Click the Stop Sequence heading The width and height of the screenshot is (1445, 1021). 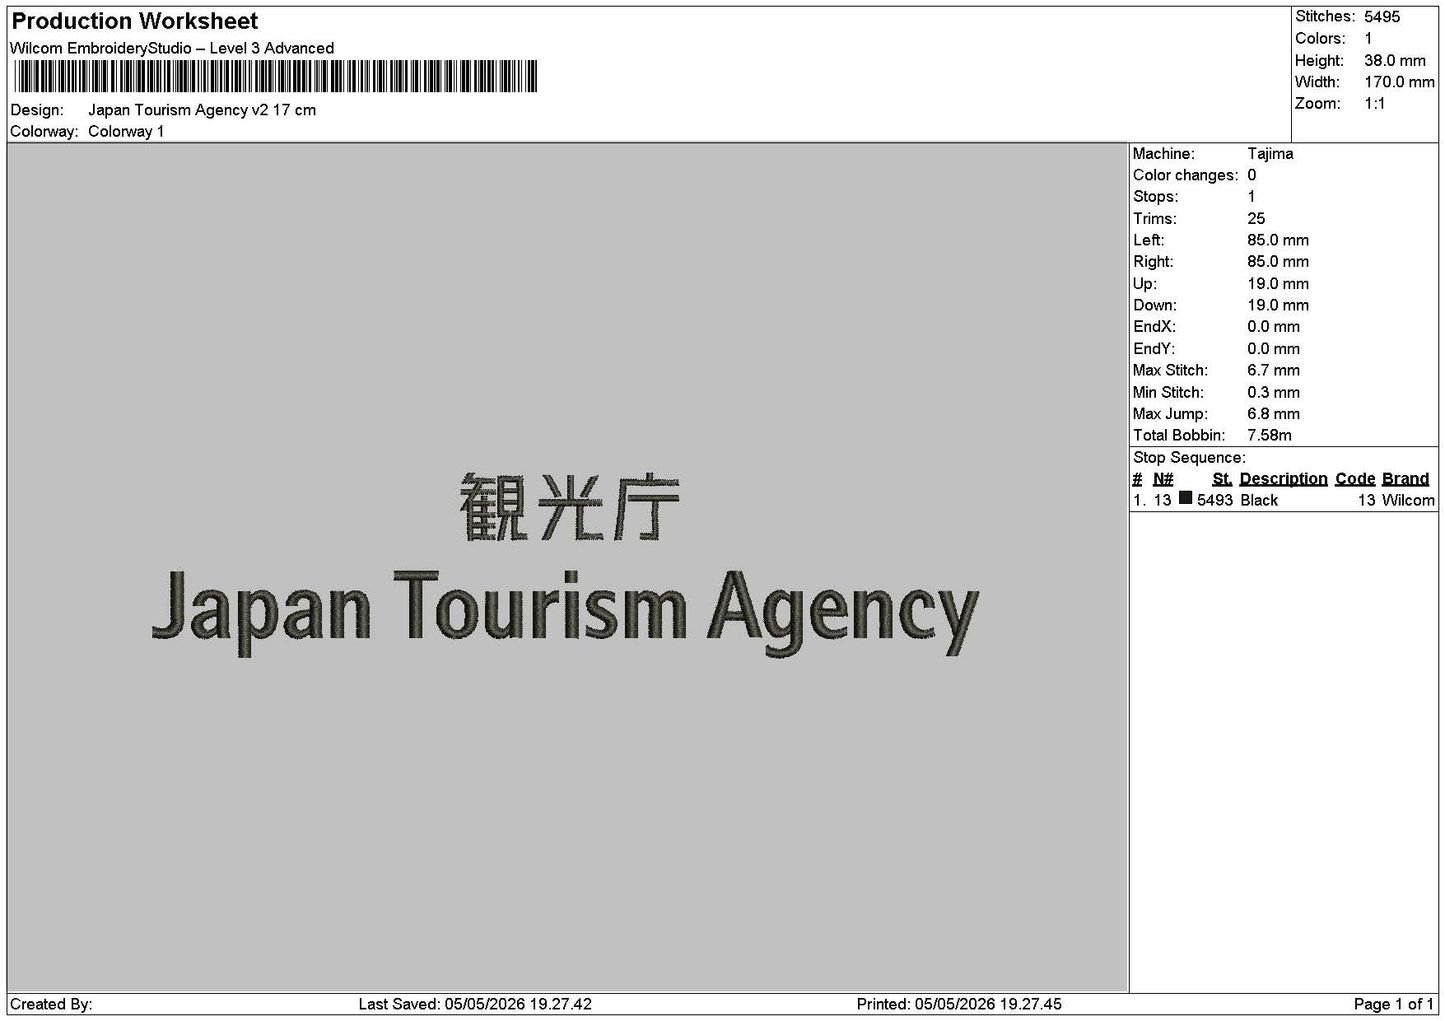click(x=1189, y=458)
